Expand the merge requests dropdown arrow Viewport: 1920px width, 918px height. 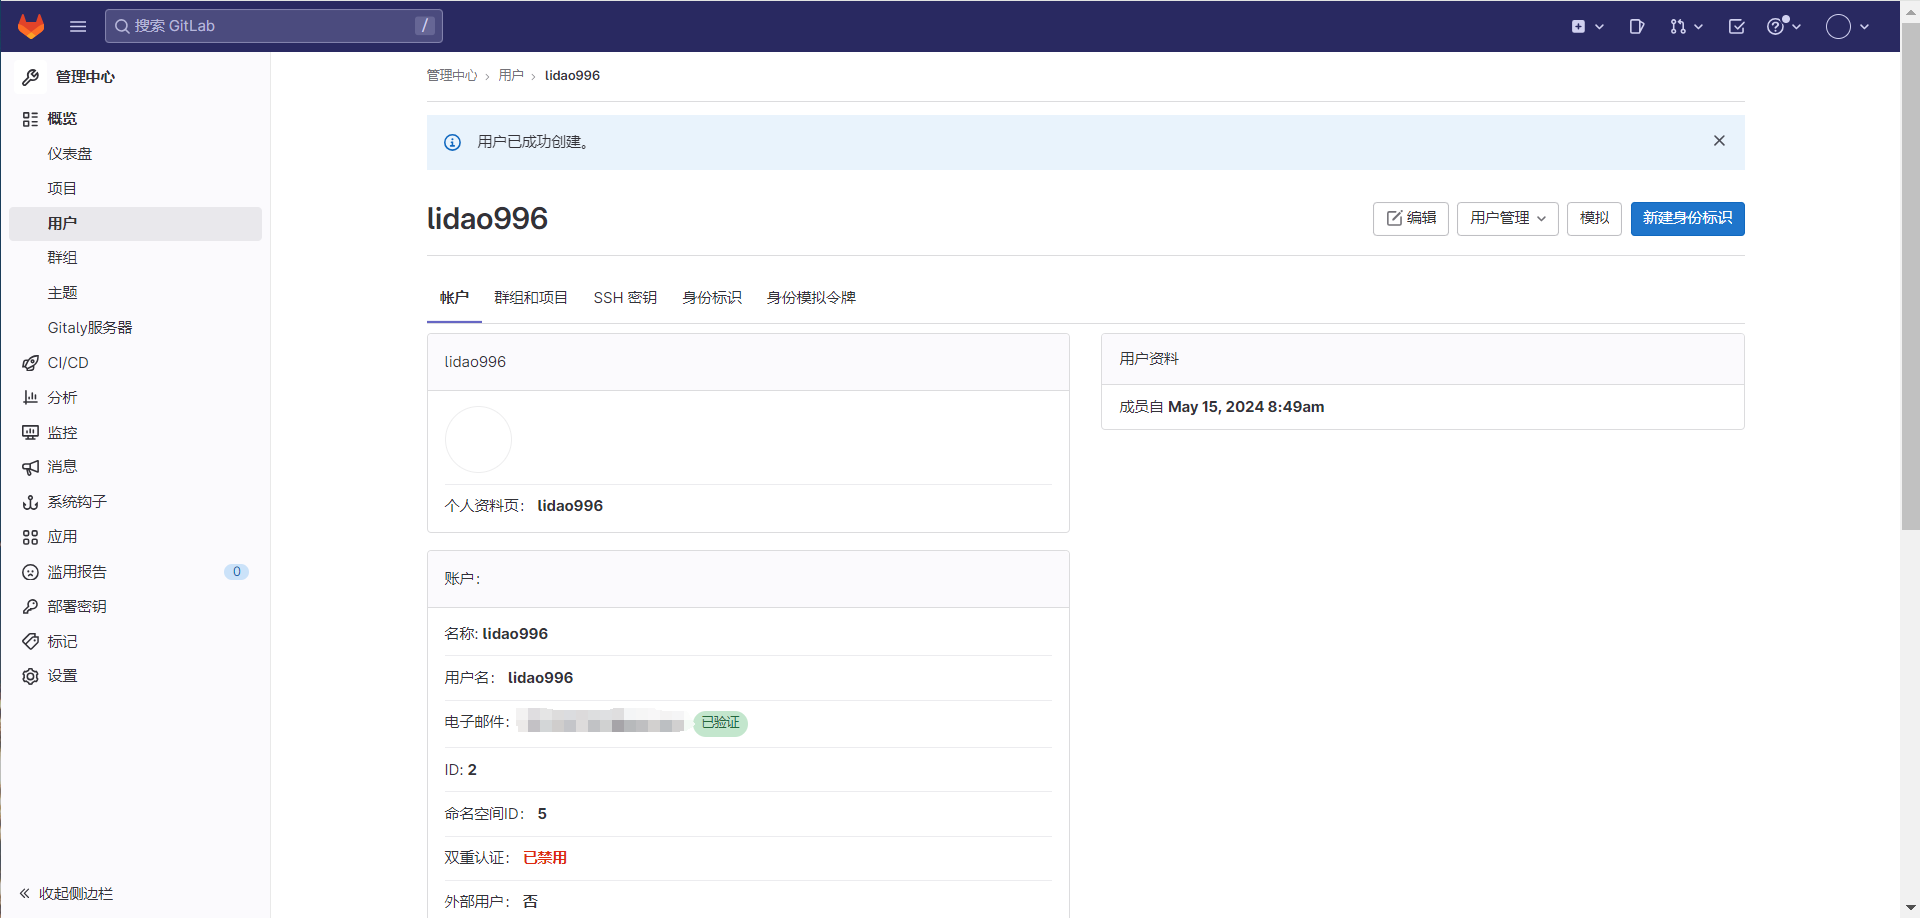[1698, 27]
